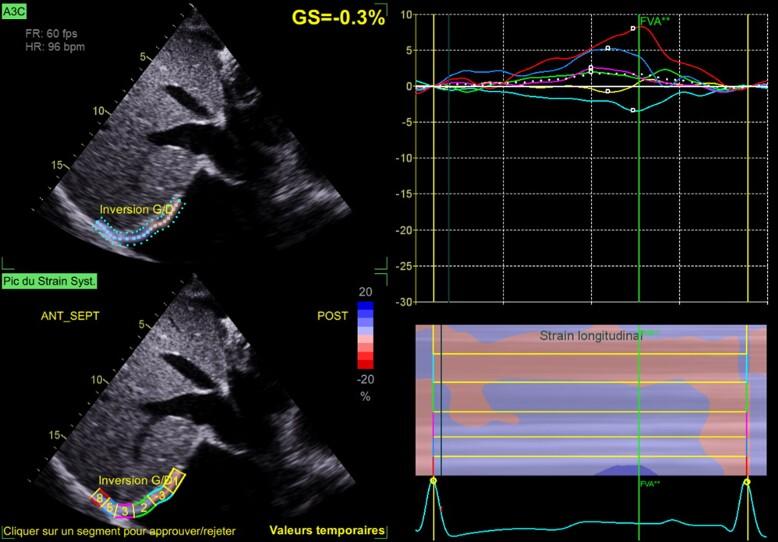Click the yellow curve negative peak marker
This screenshot has width=778, height=542.
click(x=607, y=92)
